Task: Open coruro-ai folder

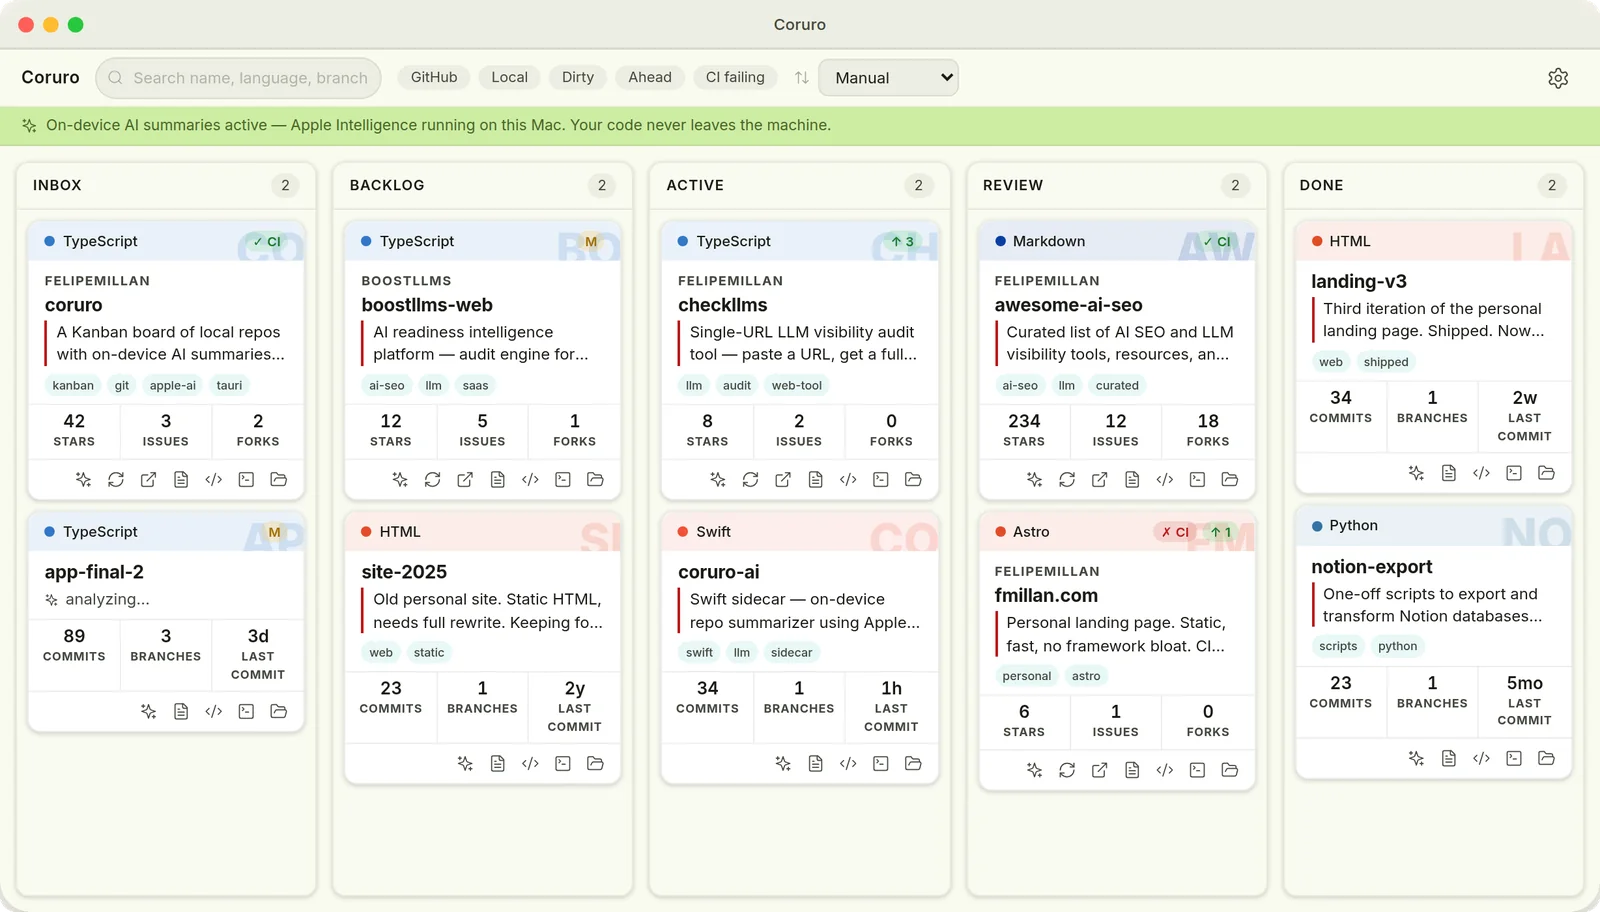Action: pos(913,764)
